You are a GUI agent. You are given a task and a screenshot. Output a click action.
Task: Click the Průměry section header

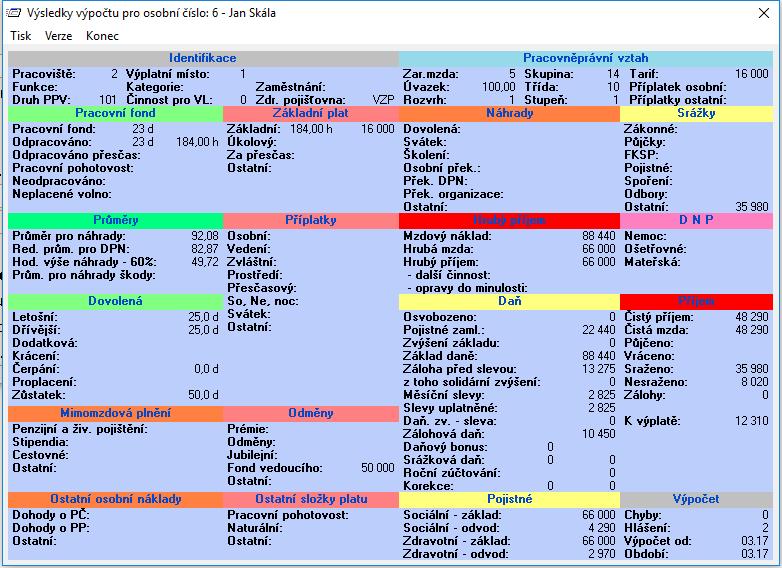[x=115, y=220]
